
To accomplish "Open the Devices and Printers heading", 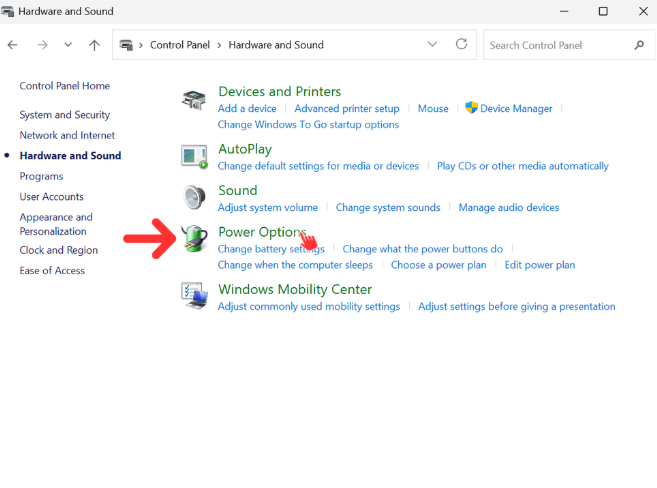I will coord(279,91).
